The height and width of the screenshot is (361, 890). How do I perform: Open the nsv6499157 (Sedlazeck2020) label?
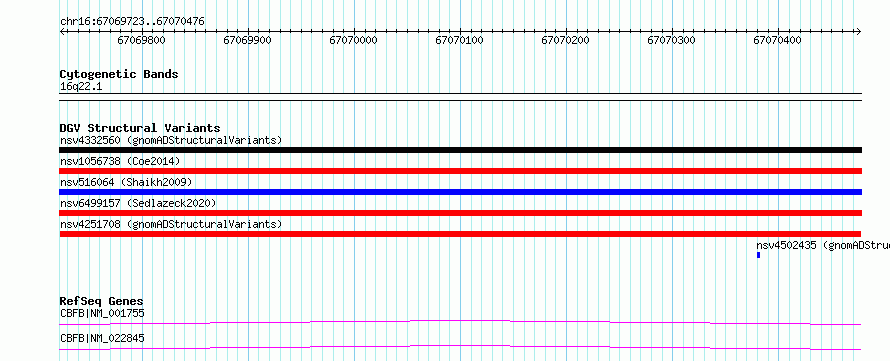(x=138, y=203)
